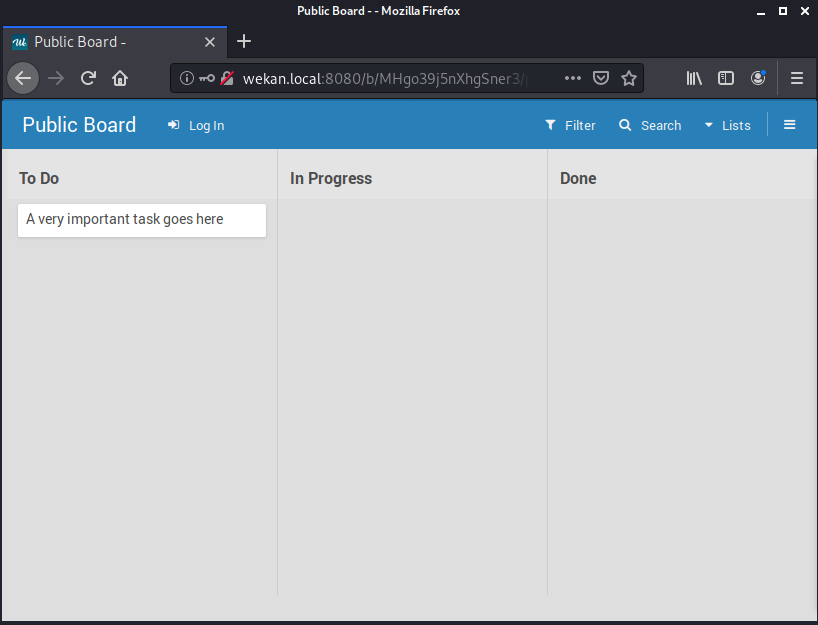The width and height of the screenshot is (818, 625).
Task: Toggle the Firefox sidebar view
Action: click(x=726, y=78)
